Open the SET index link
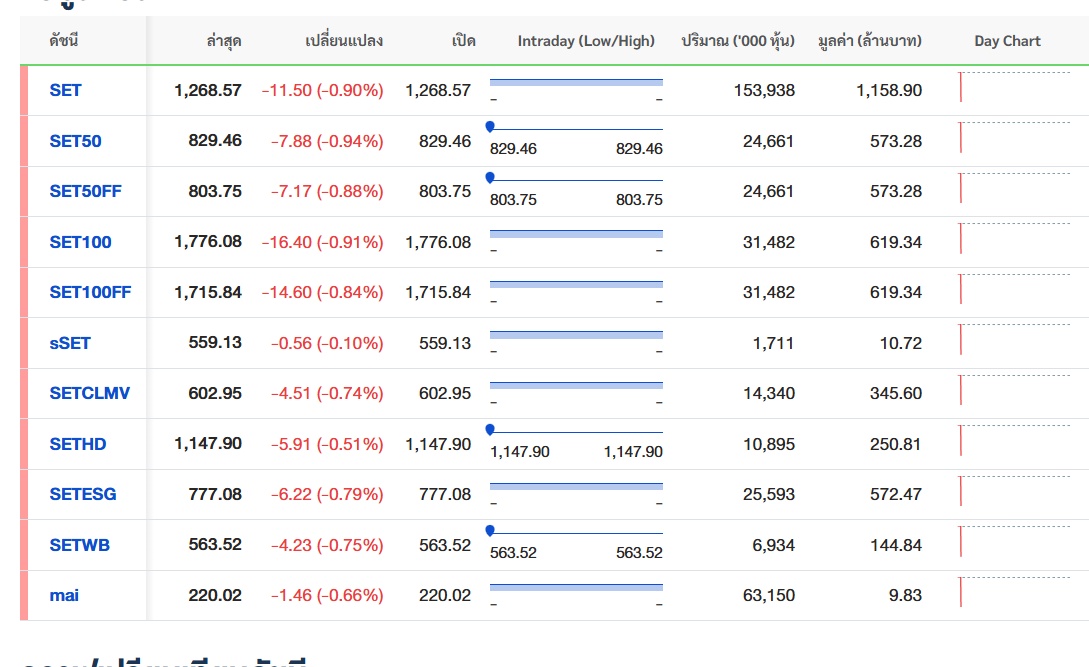The width and height of the screenshot is (1089, 667). coord(66,90)
